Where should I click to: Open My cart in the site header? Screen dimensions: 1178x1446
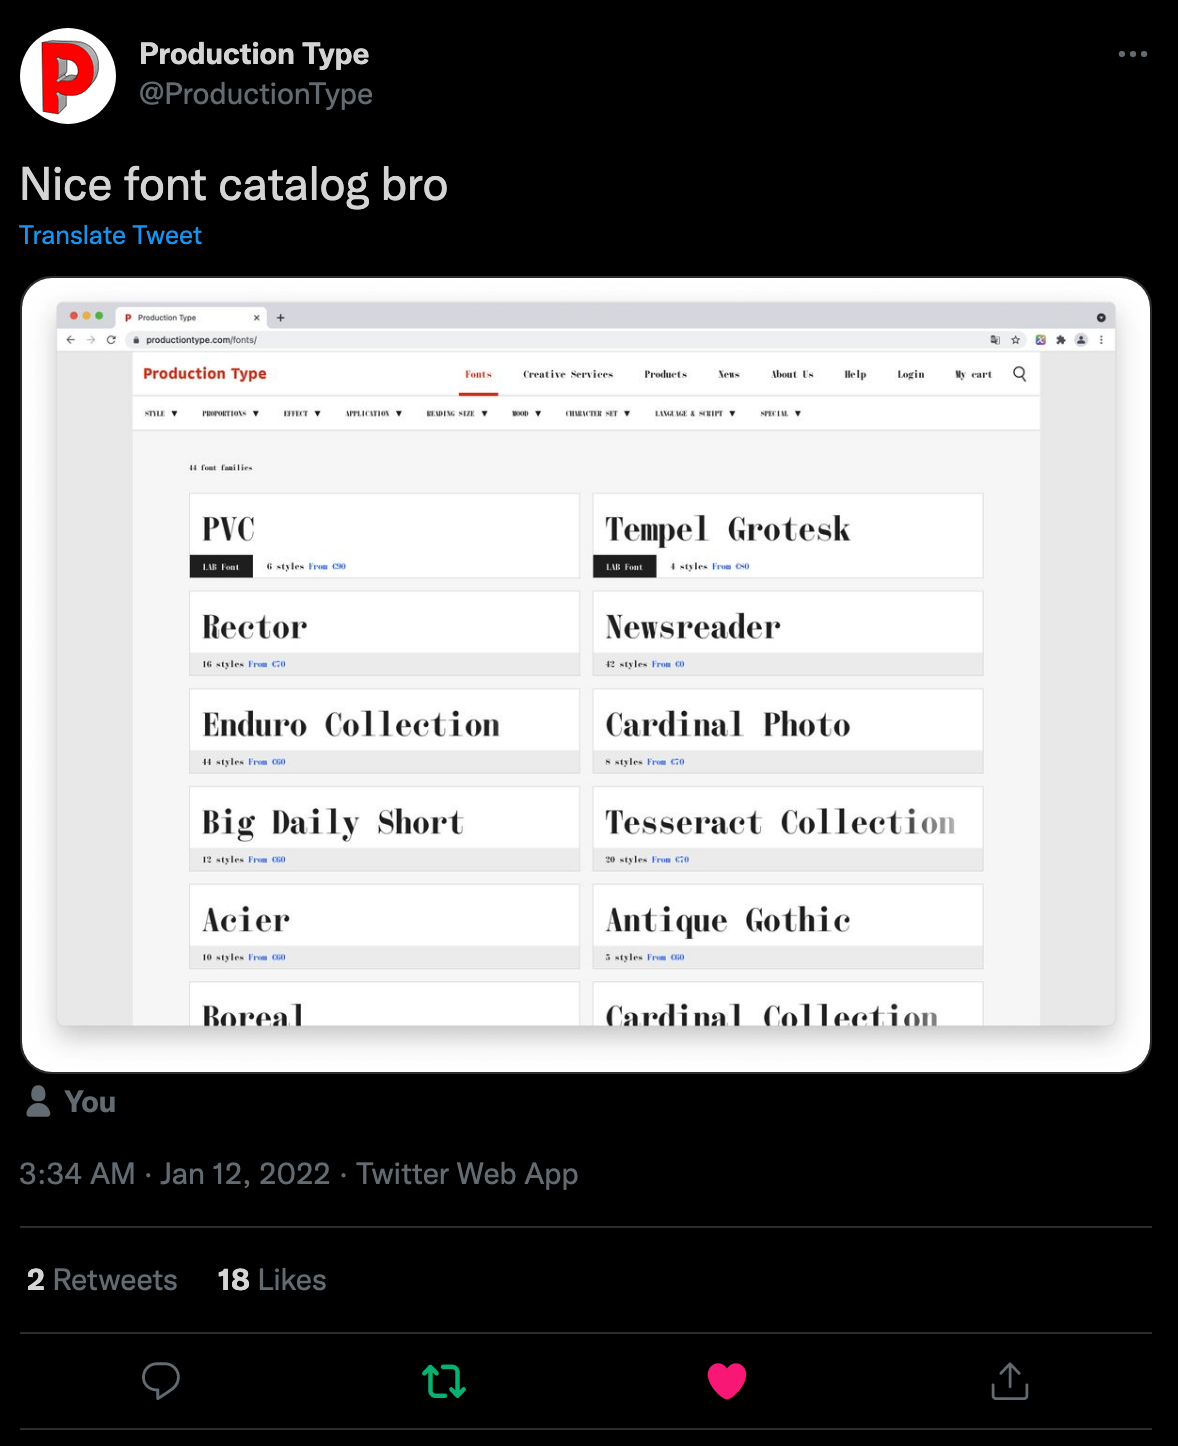973,374
